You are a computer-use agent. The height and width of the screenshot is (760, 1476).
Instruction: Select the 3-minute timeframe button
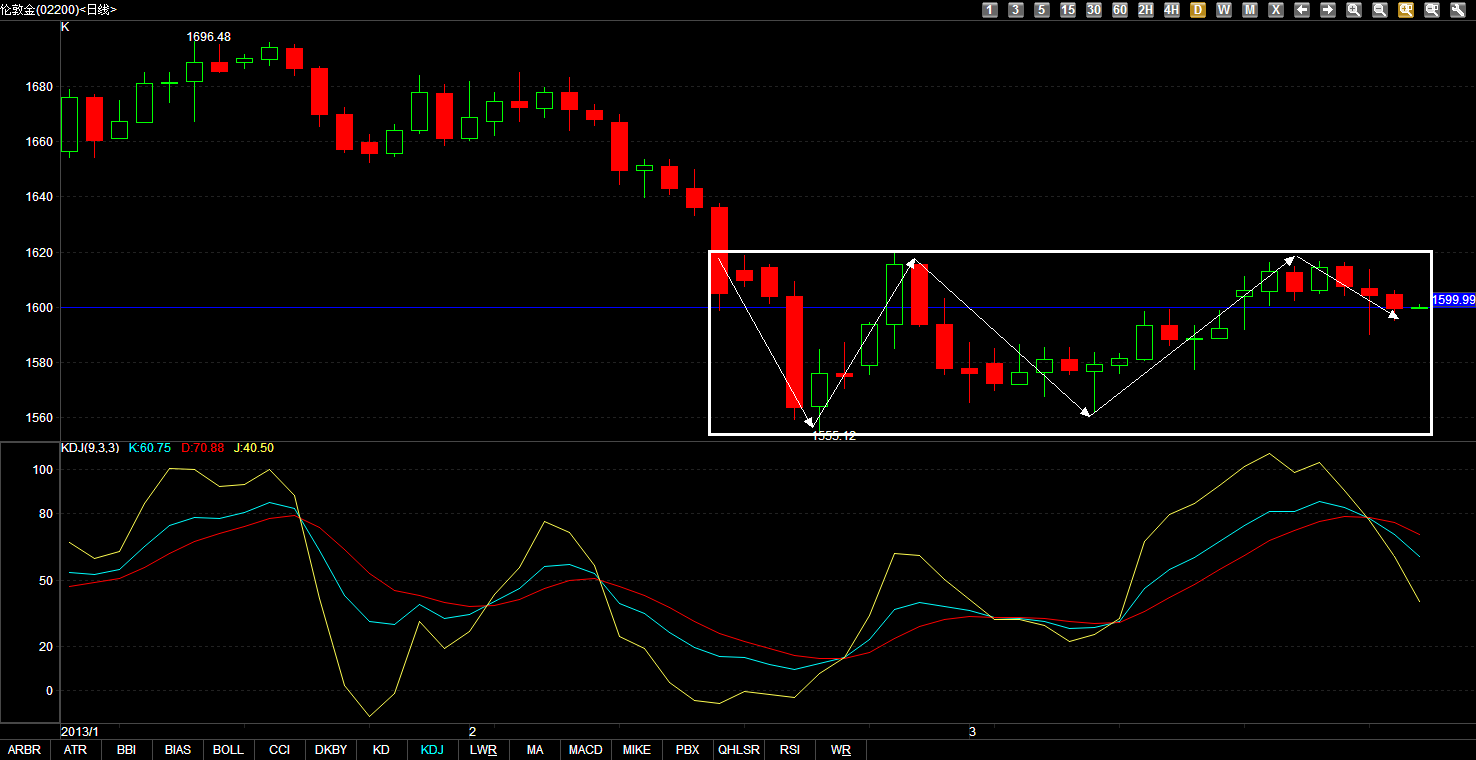point(1016,9)
